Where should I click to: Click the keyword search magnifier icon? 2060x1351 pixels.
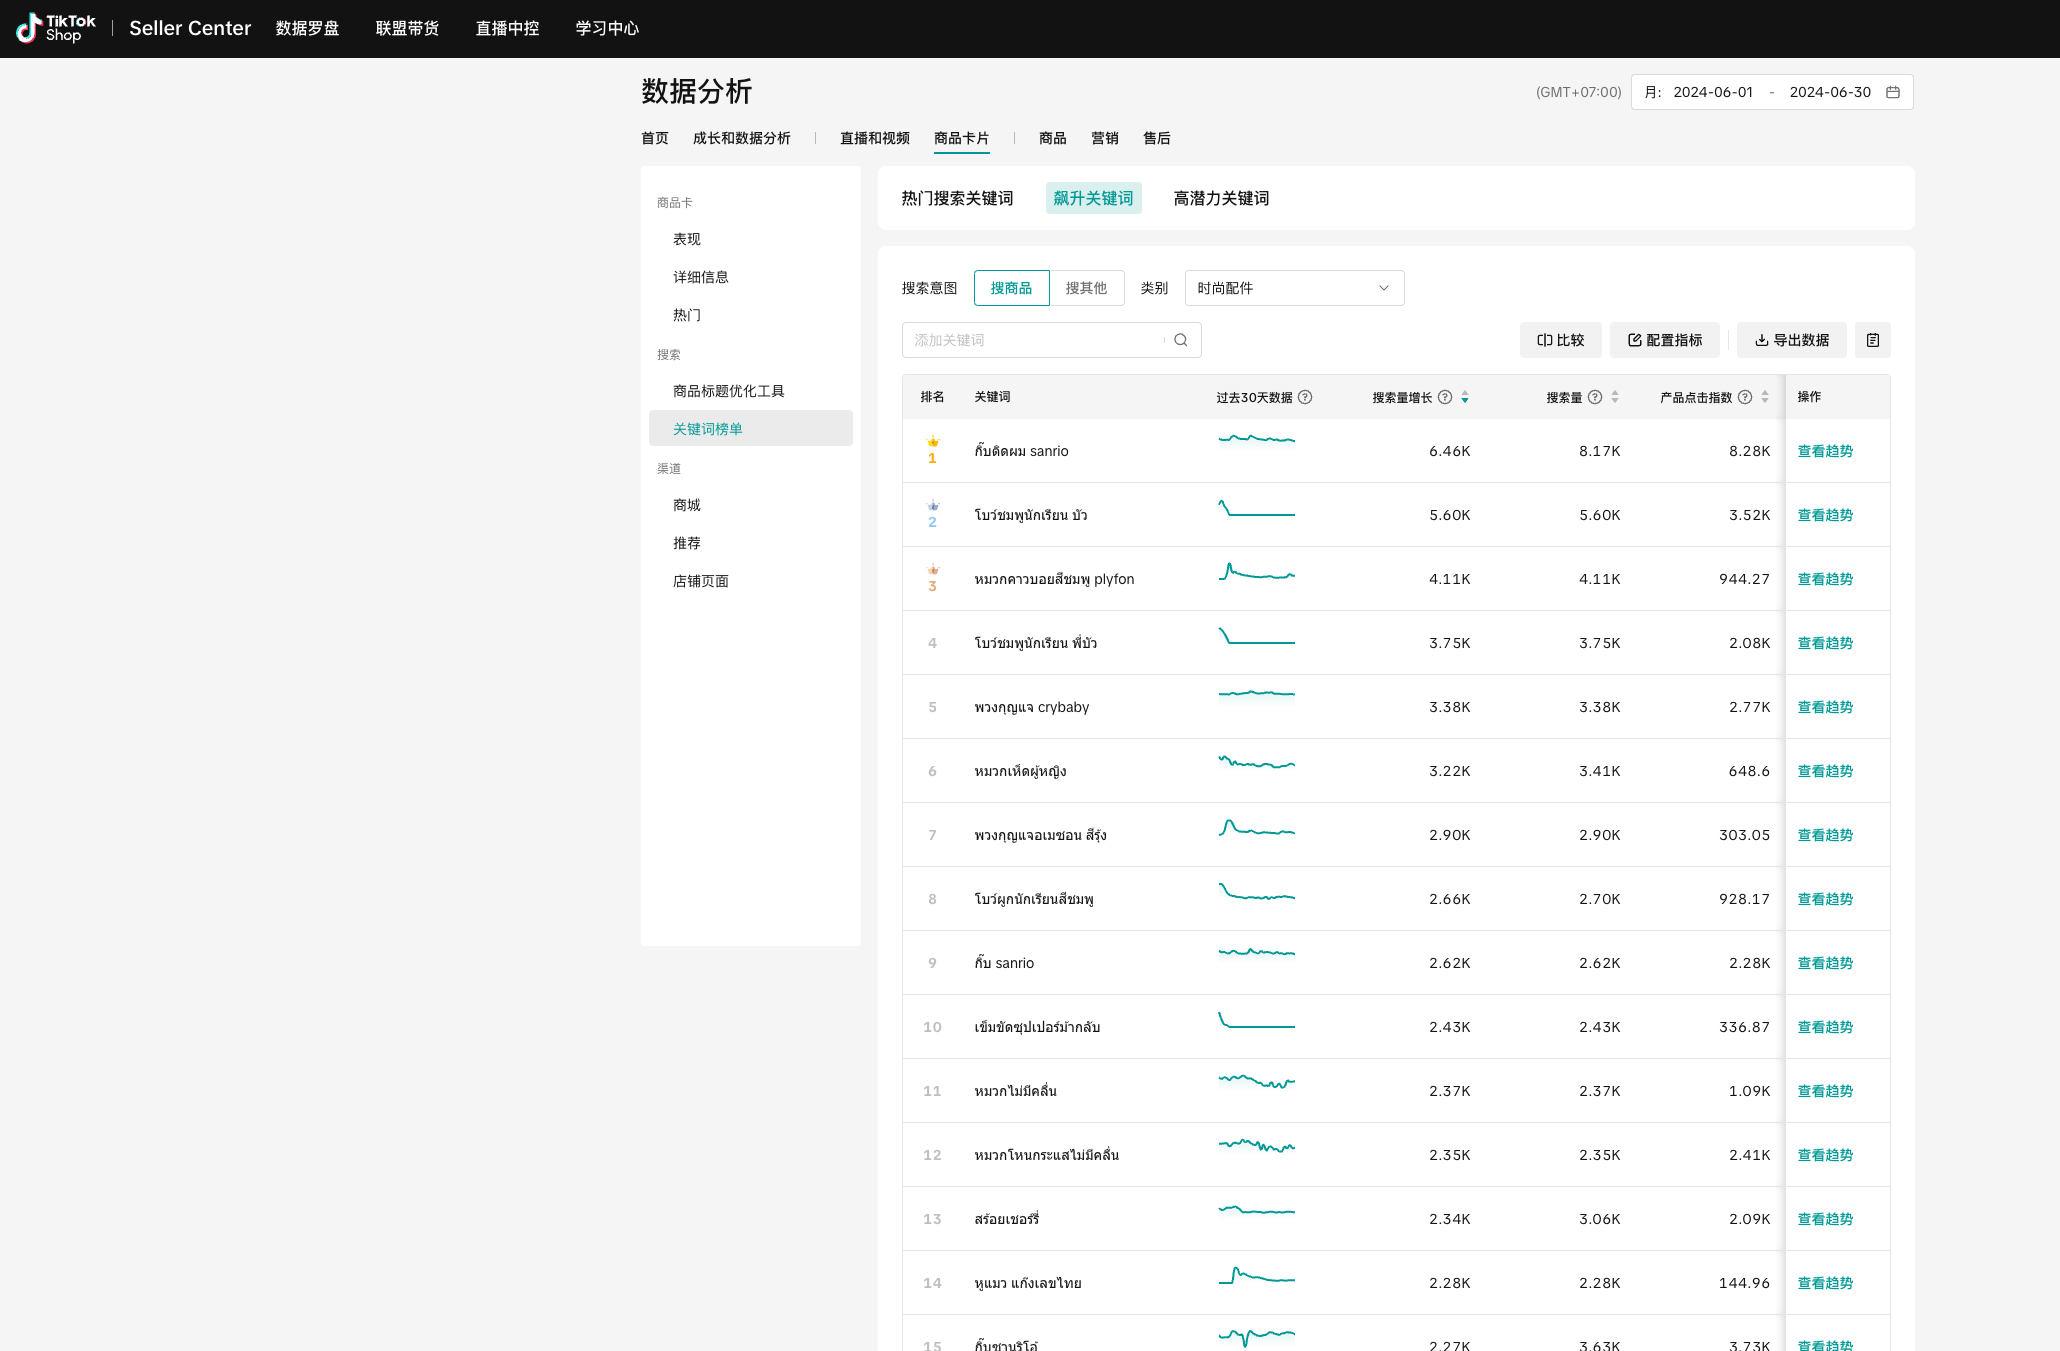pos(1181,340)
